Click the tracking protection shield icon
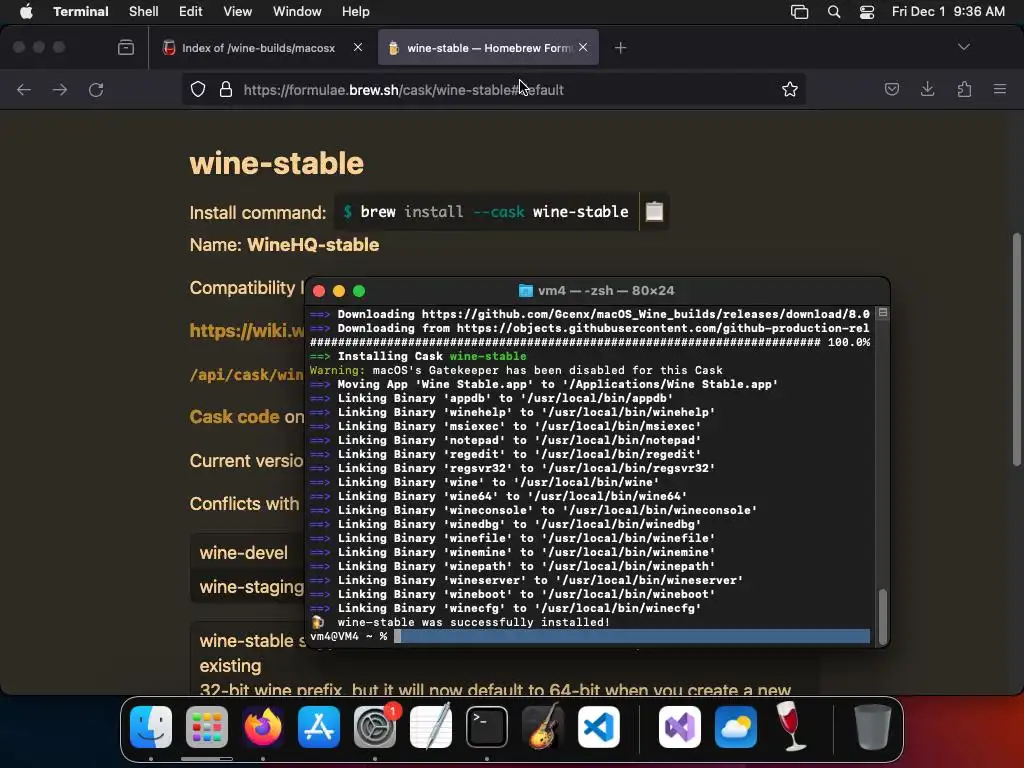The image size is (1024, 768). click(x=198, y=89)
